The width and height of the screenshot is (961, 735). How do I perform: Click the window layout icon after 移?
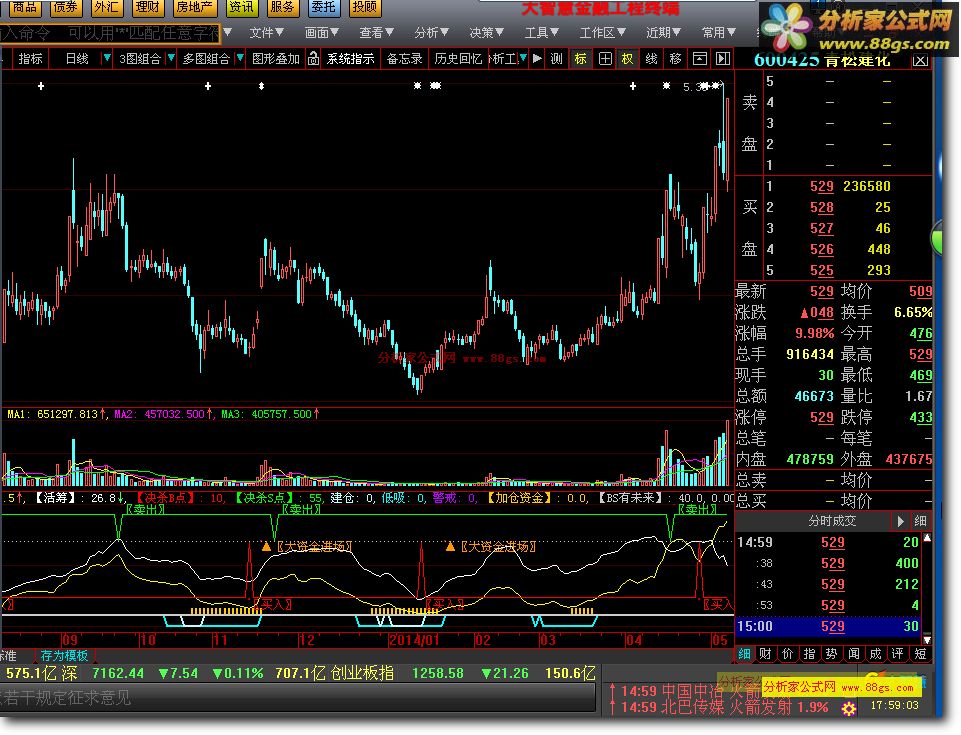click(699, 58)
